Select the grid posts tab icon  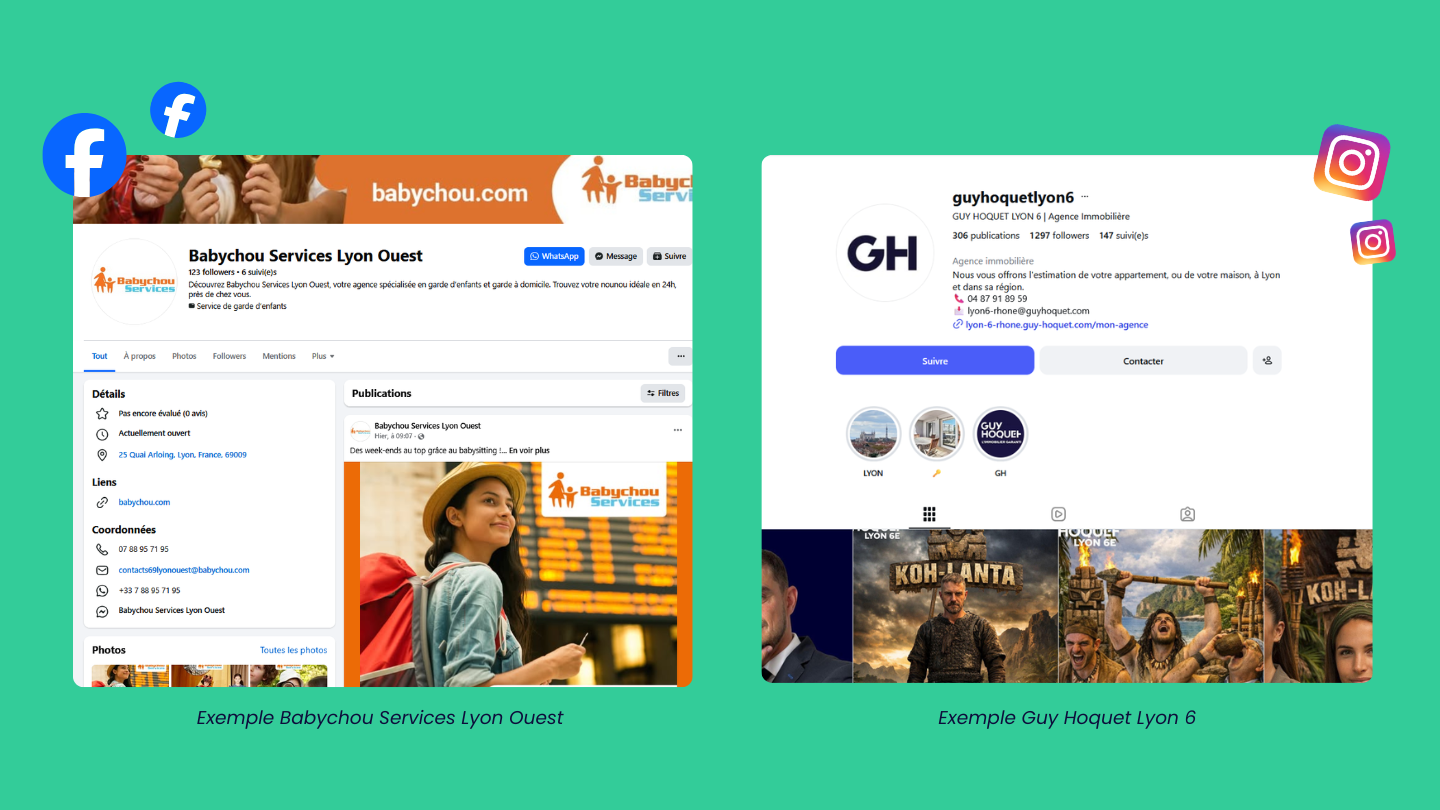point(929,514)
